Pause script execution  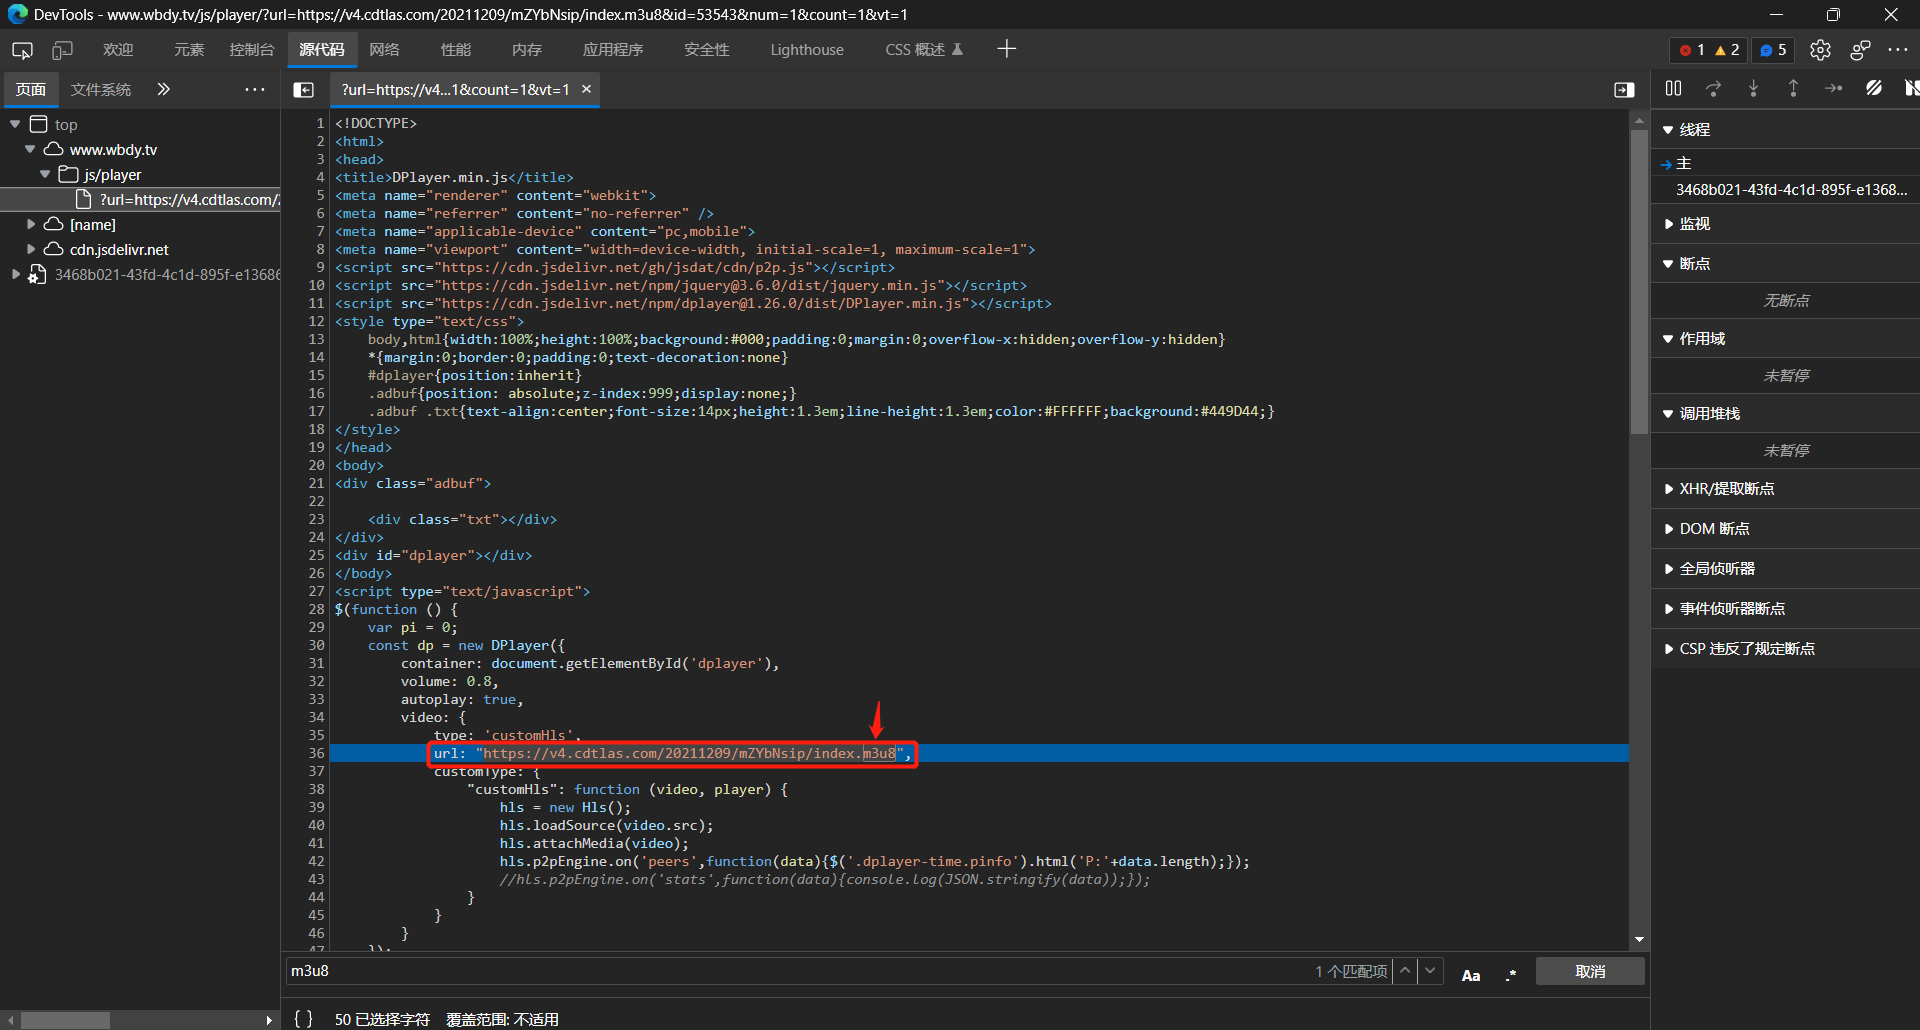[1673, 89]
